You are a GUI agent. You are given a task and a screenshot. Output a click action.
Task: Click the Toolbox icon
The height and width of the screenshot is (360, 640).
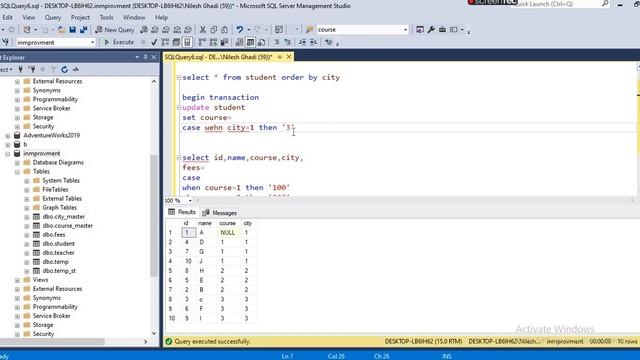(442, 29)
